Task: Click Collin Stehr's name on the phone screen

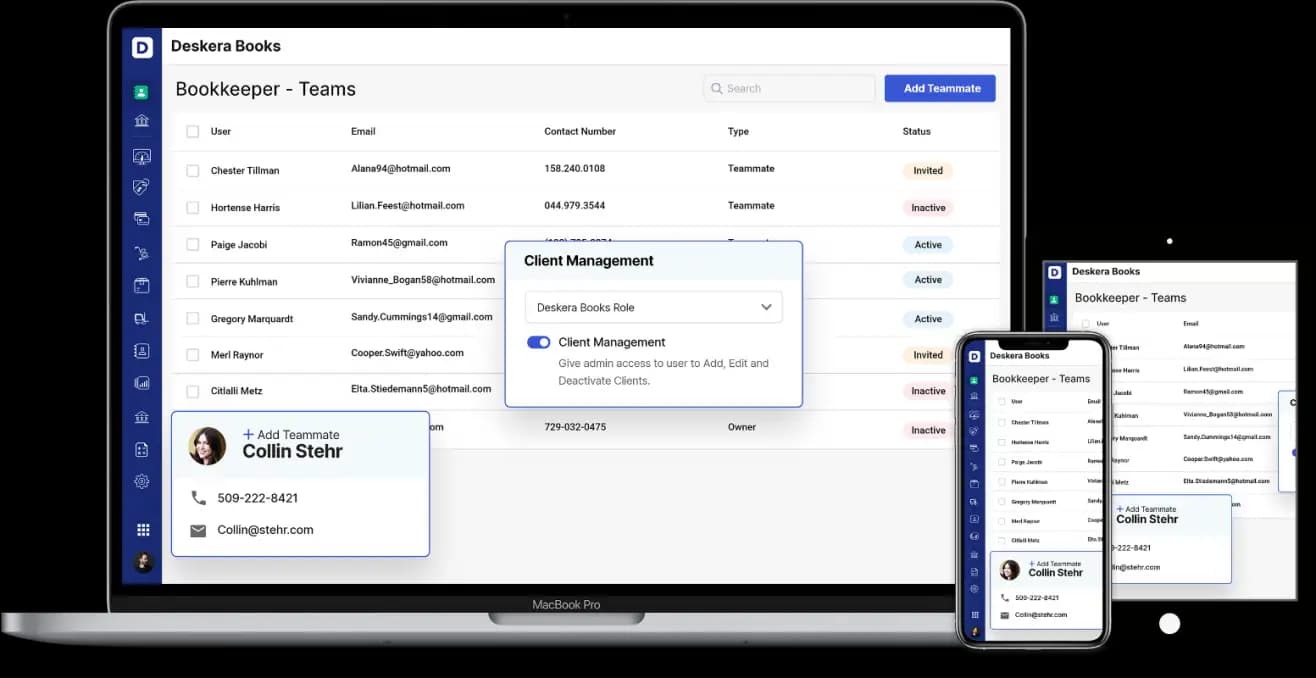Action: point(1055,573)
